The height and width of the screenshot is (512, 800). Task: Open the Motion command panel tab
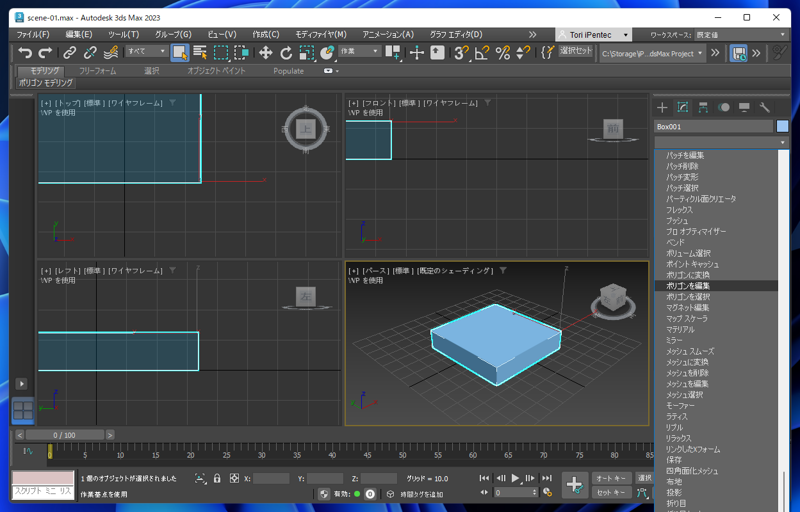[723, 107]
